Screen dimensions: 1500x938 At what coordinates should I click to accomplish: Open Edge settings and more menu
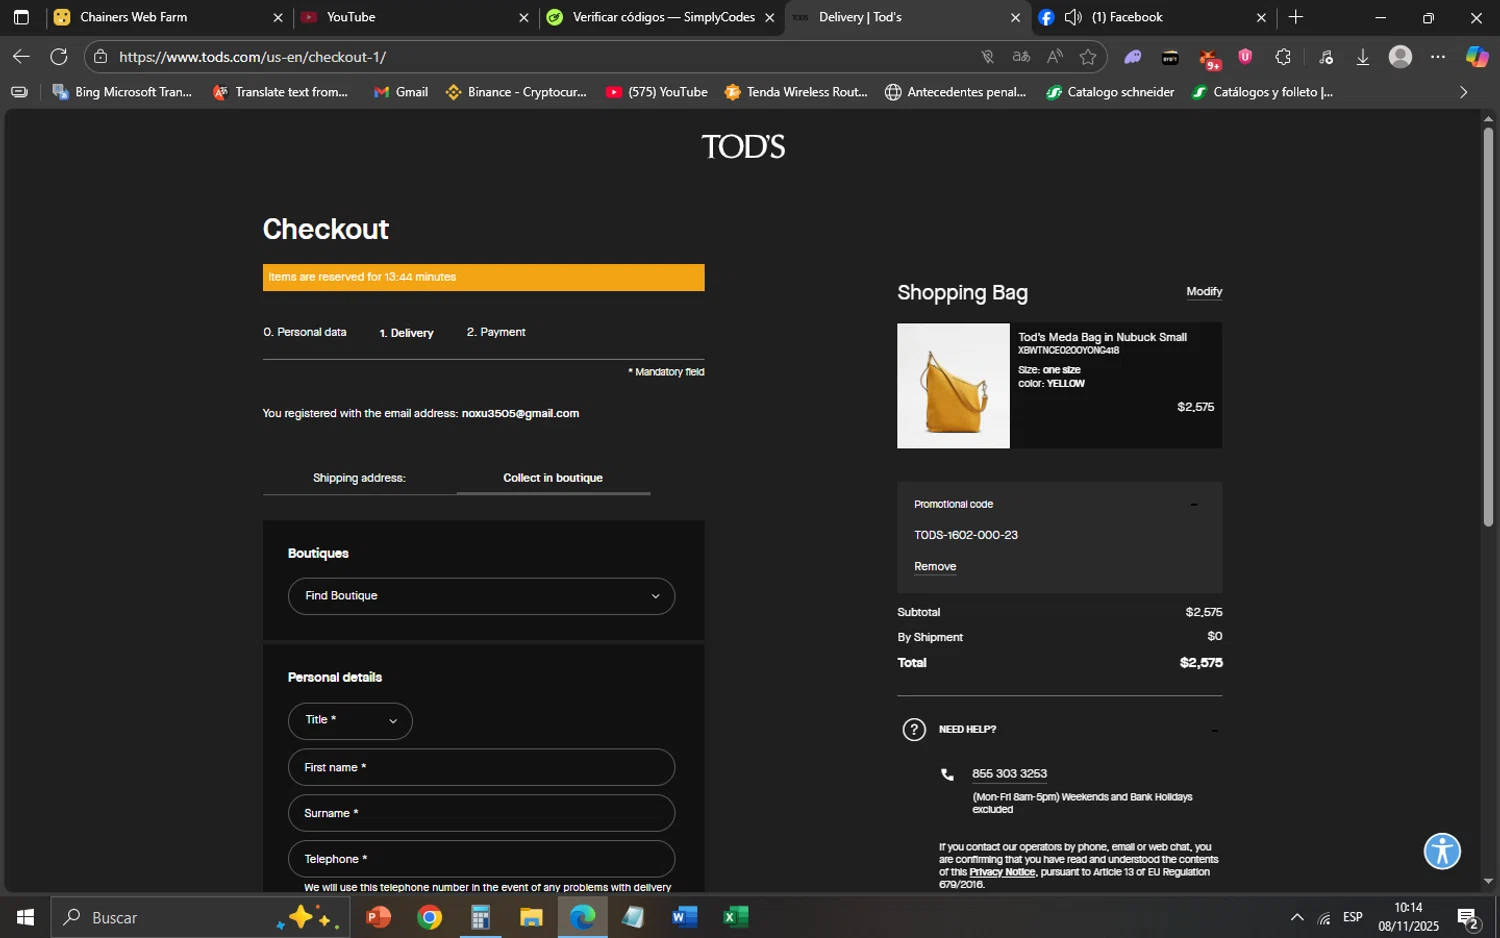[x=1438, y=57]
